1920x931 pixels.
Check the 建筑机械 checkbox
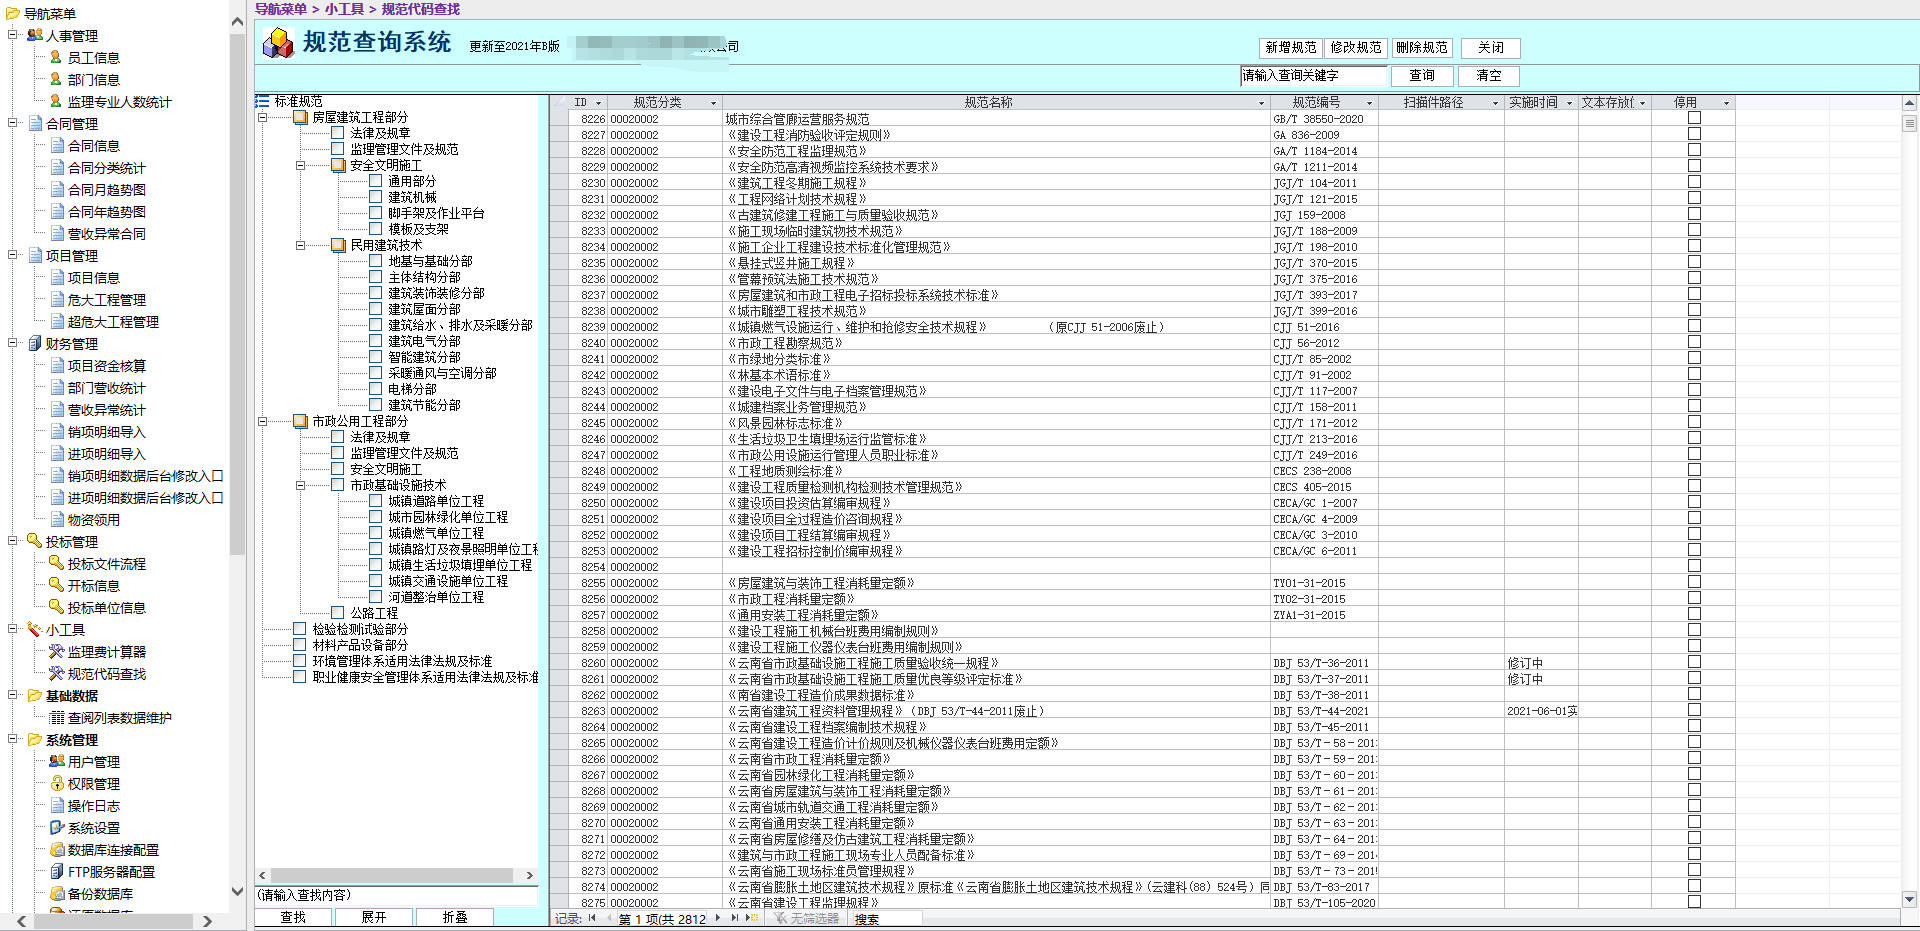coord(376,197)
